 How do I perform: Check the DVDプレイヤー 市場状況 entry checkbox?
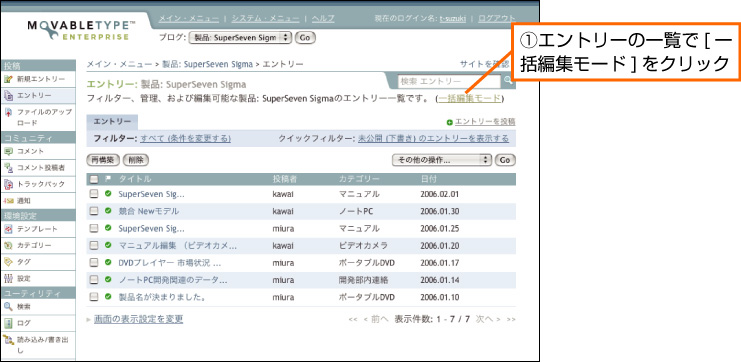click(94, 263)
